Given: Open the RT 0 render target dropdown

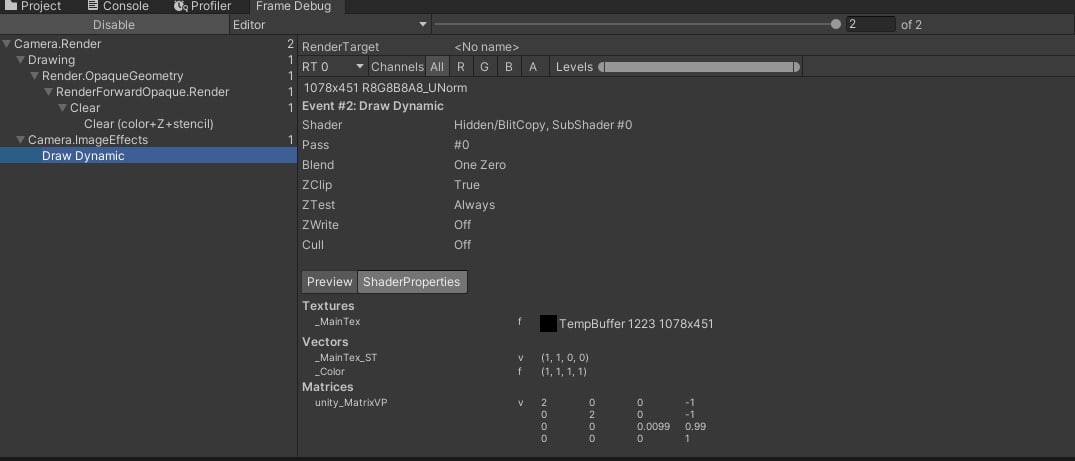Looking at the screenshot, I should coord(333,67).
